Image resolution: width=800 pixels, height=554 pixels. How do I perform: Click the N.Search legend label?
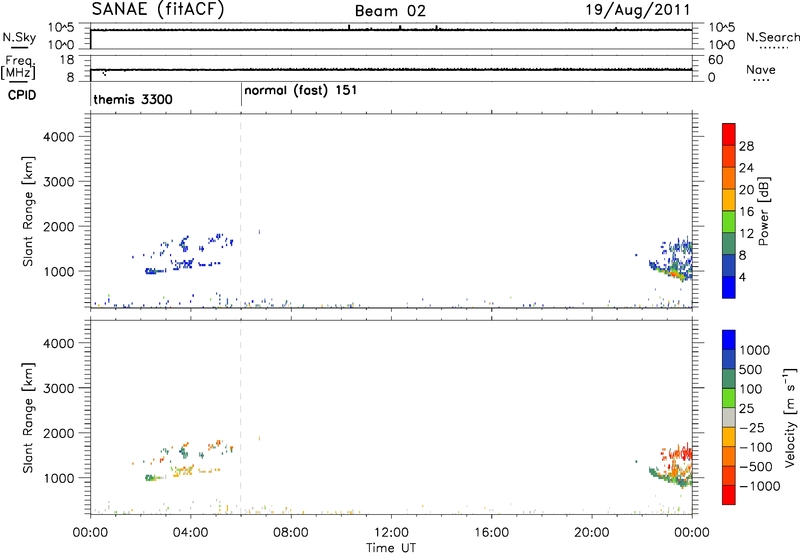pyautogui.click(x=773, y=37)
